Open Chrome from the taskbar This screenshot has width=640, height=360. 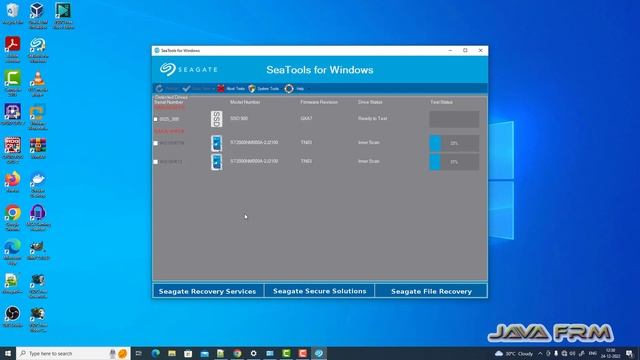(x=237, y=353)
